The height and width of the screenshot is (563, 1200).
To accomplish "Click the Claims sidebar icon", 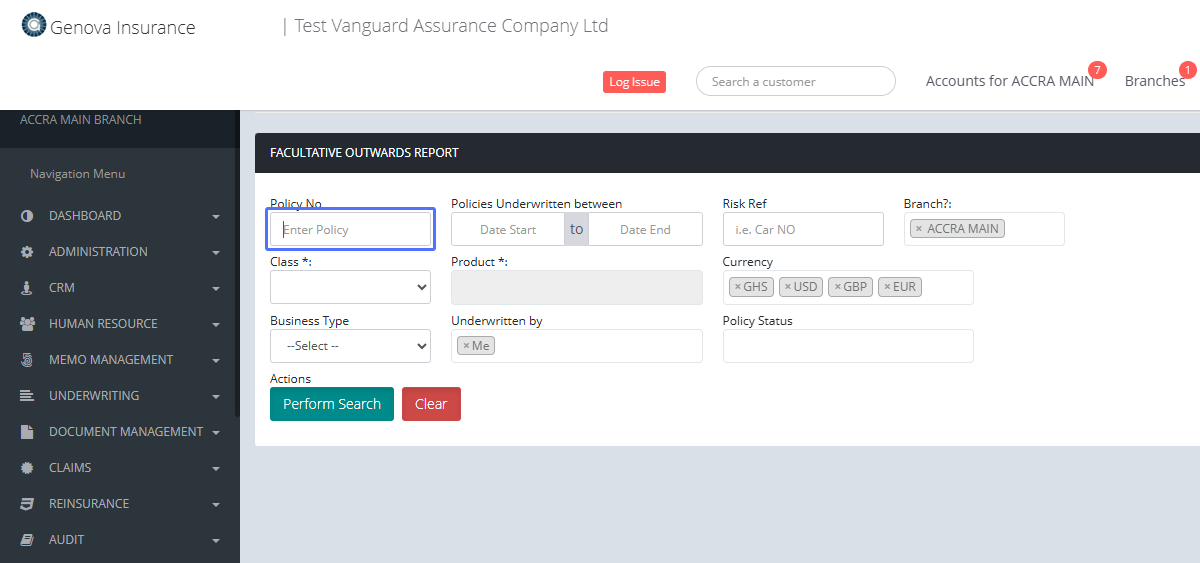I will (27, 468).
